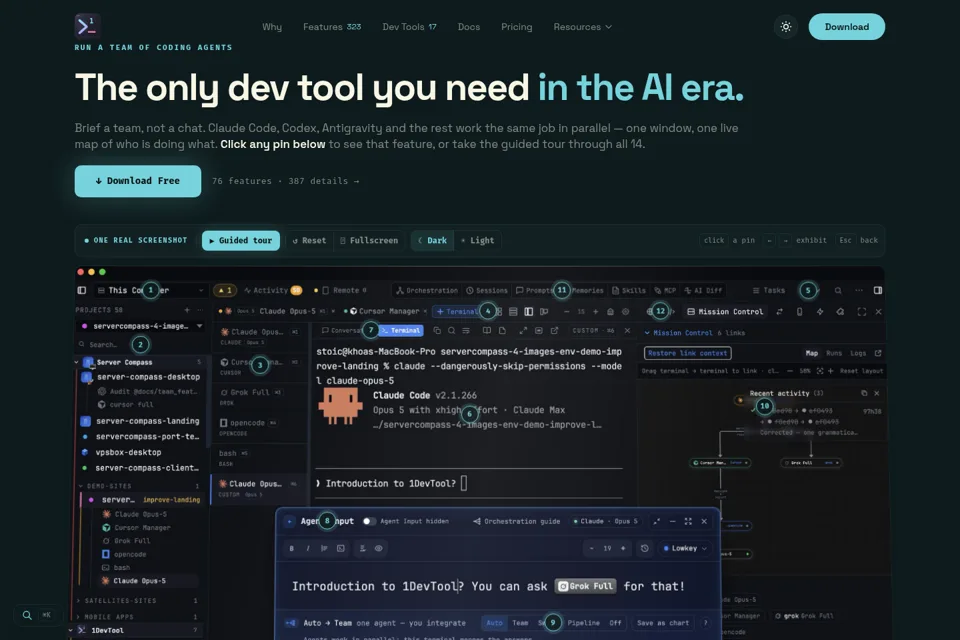This screenshot has height=640, width=960.
Task: Open the Features nav item
Action: point(332,27)
